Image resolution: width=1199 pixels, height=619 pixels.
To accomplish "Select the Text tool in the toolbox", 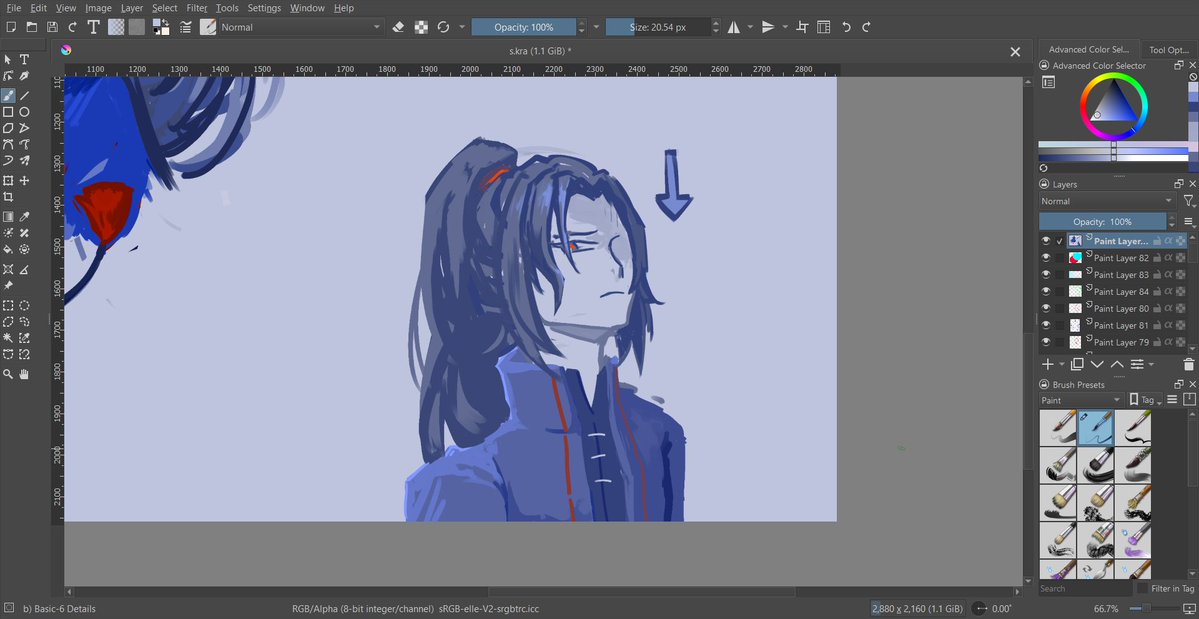I will (24, 60).
